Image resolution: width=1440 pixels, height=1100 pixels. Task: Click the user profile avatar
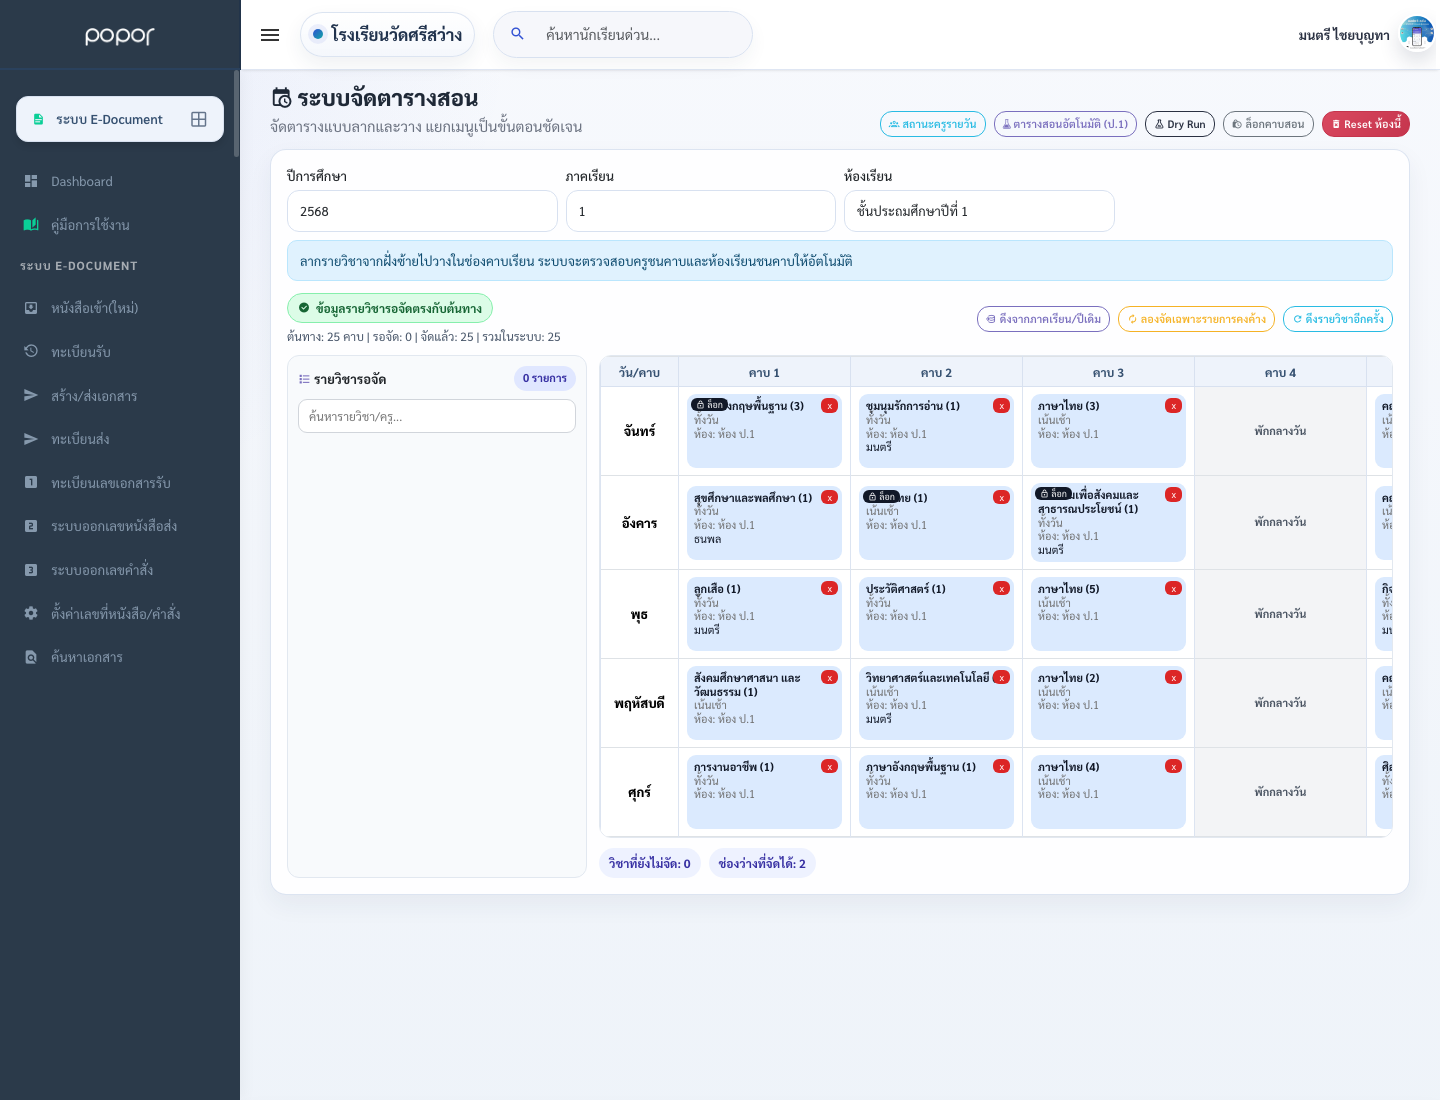pyautogui.click(x=1417, y=35)
